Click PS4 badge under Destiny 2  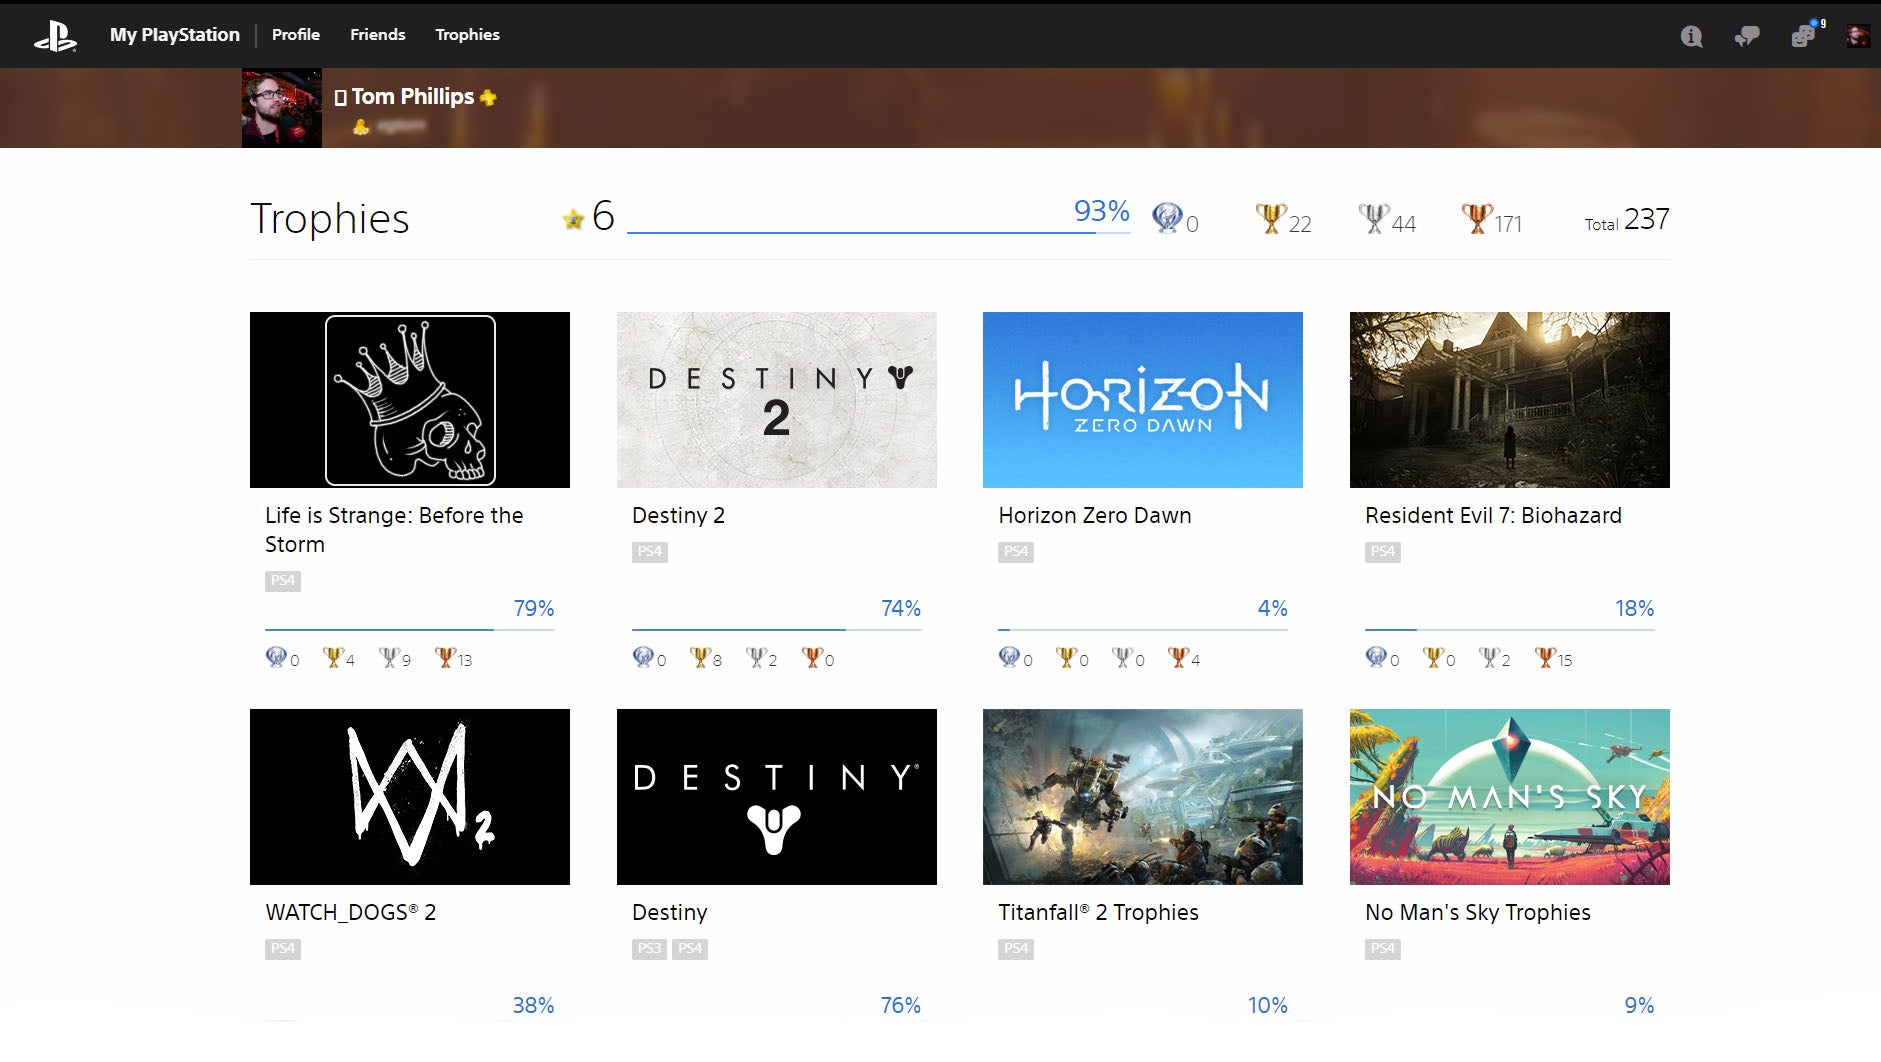[650, 551]
